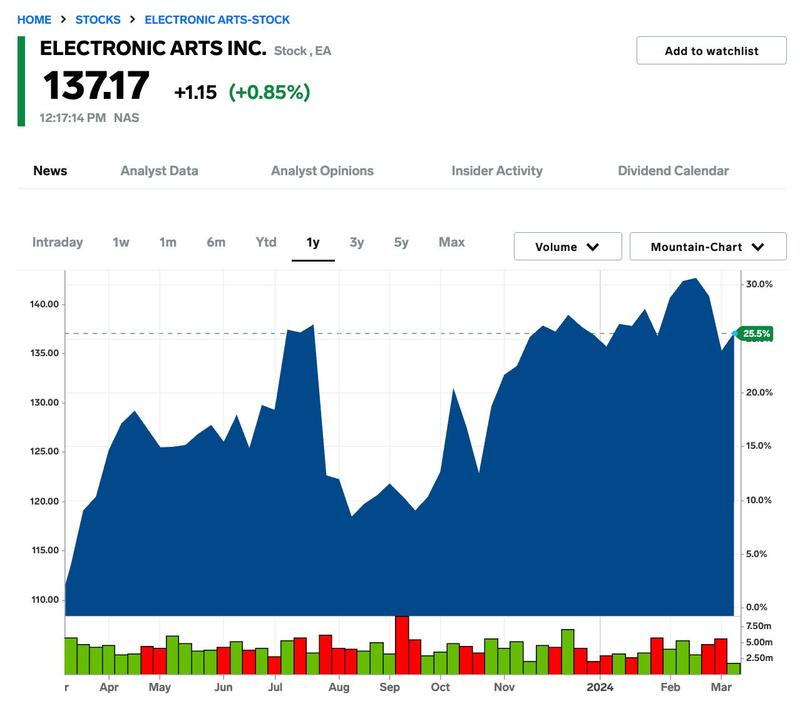This screenshot has height=711, width=800.
Task: Click the 5.00m volume axis label
Action: coord(759,642)
